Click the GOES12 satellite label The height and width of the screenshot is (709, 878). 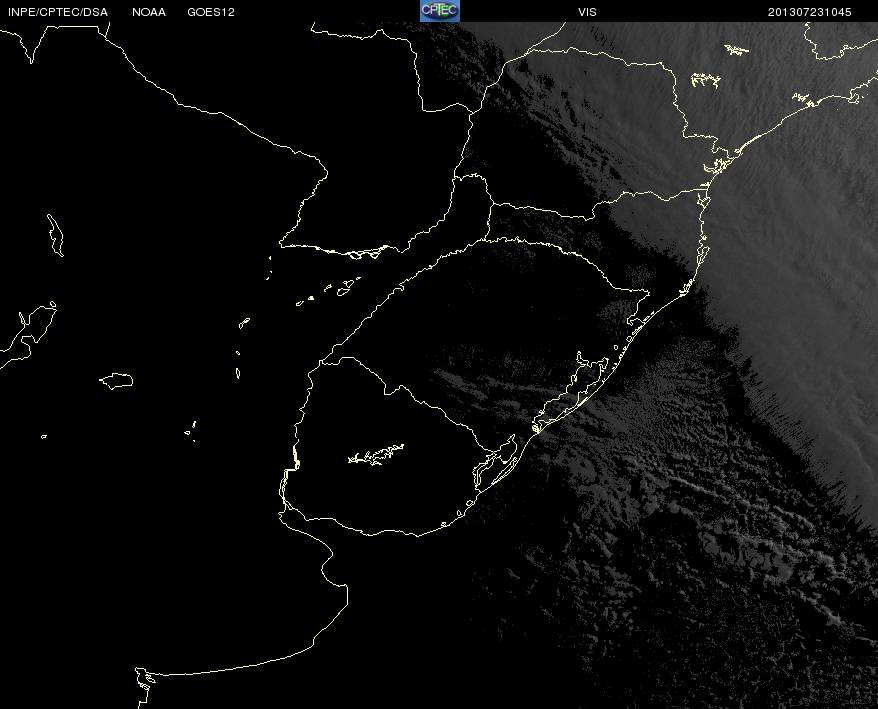point(211,12)
